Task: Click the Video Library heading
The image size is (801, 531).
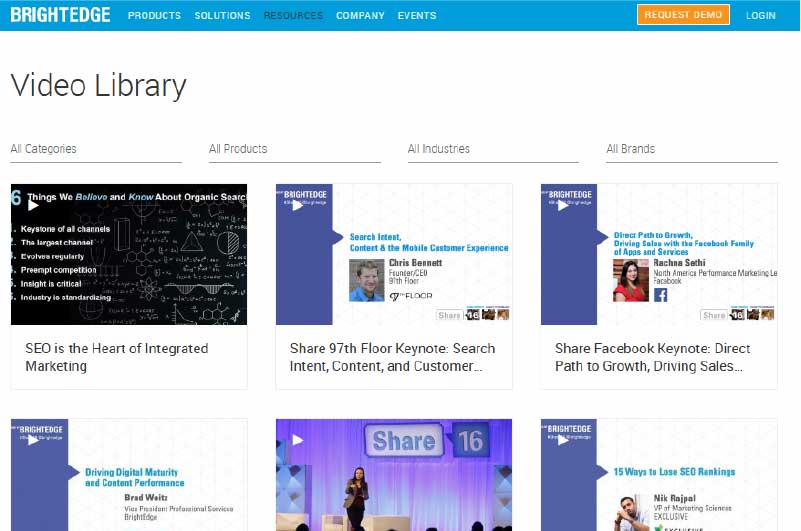Action: 99,85
